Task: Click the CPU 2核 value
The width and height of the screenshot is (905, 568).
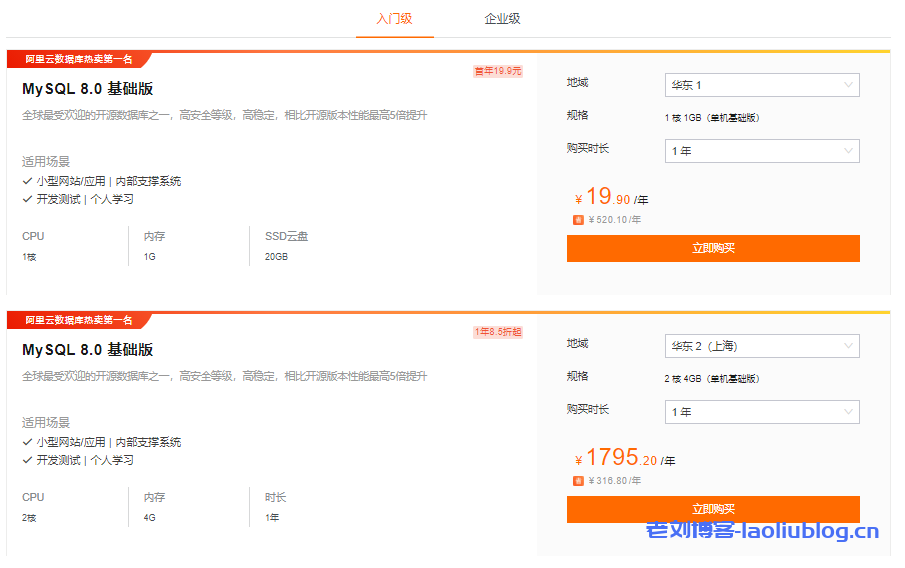Action: point(29,518)
